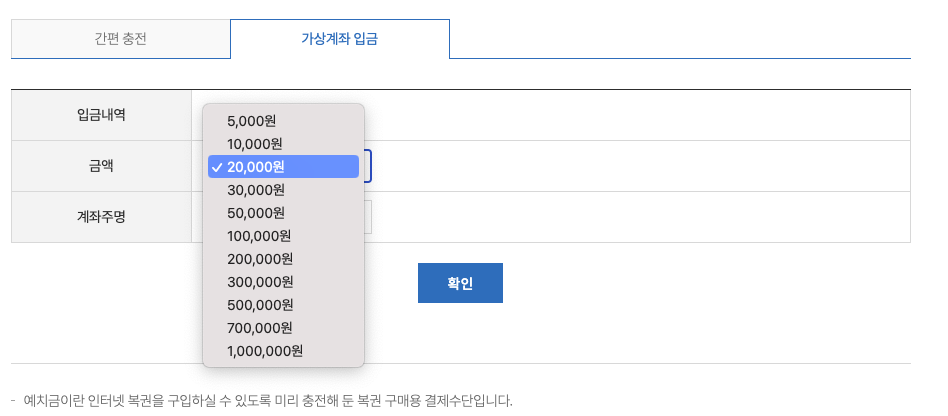Click the 금액 select box edge
This screenshot has height=416, width=948.
(368, 166)
